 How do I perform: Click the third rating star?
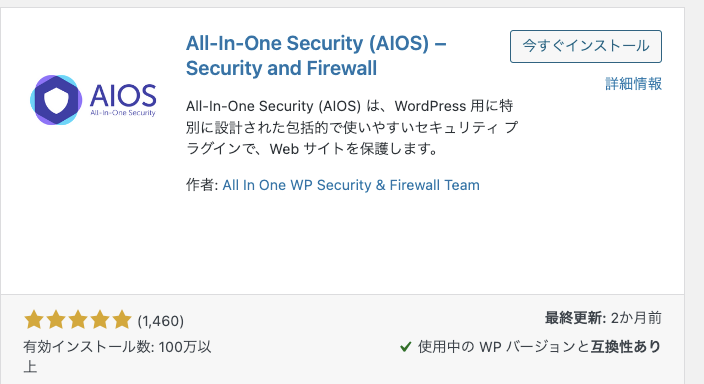(x=78, y=320)
